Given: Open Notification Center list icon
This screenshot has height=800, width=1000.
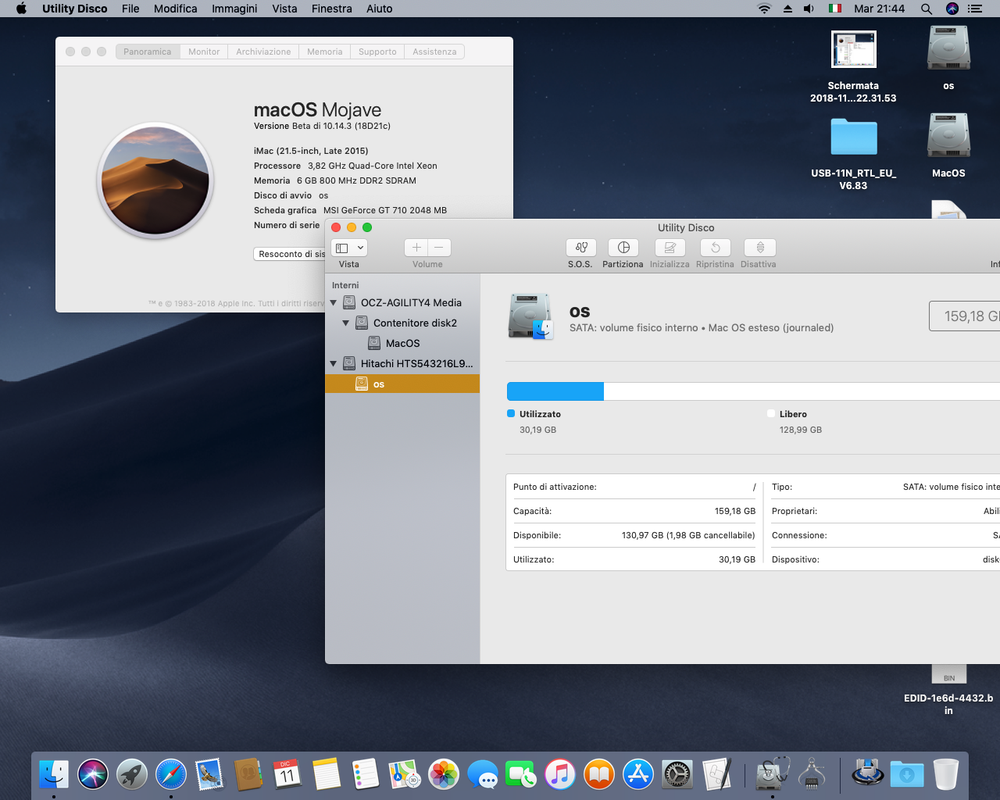Looking at the screenshot, I should 974,8.
